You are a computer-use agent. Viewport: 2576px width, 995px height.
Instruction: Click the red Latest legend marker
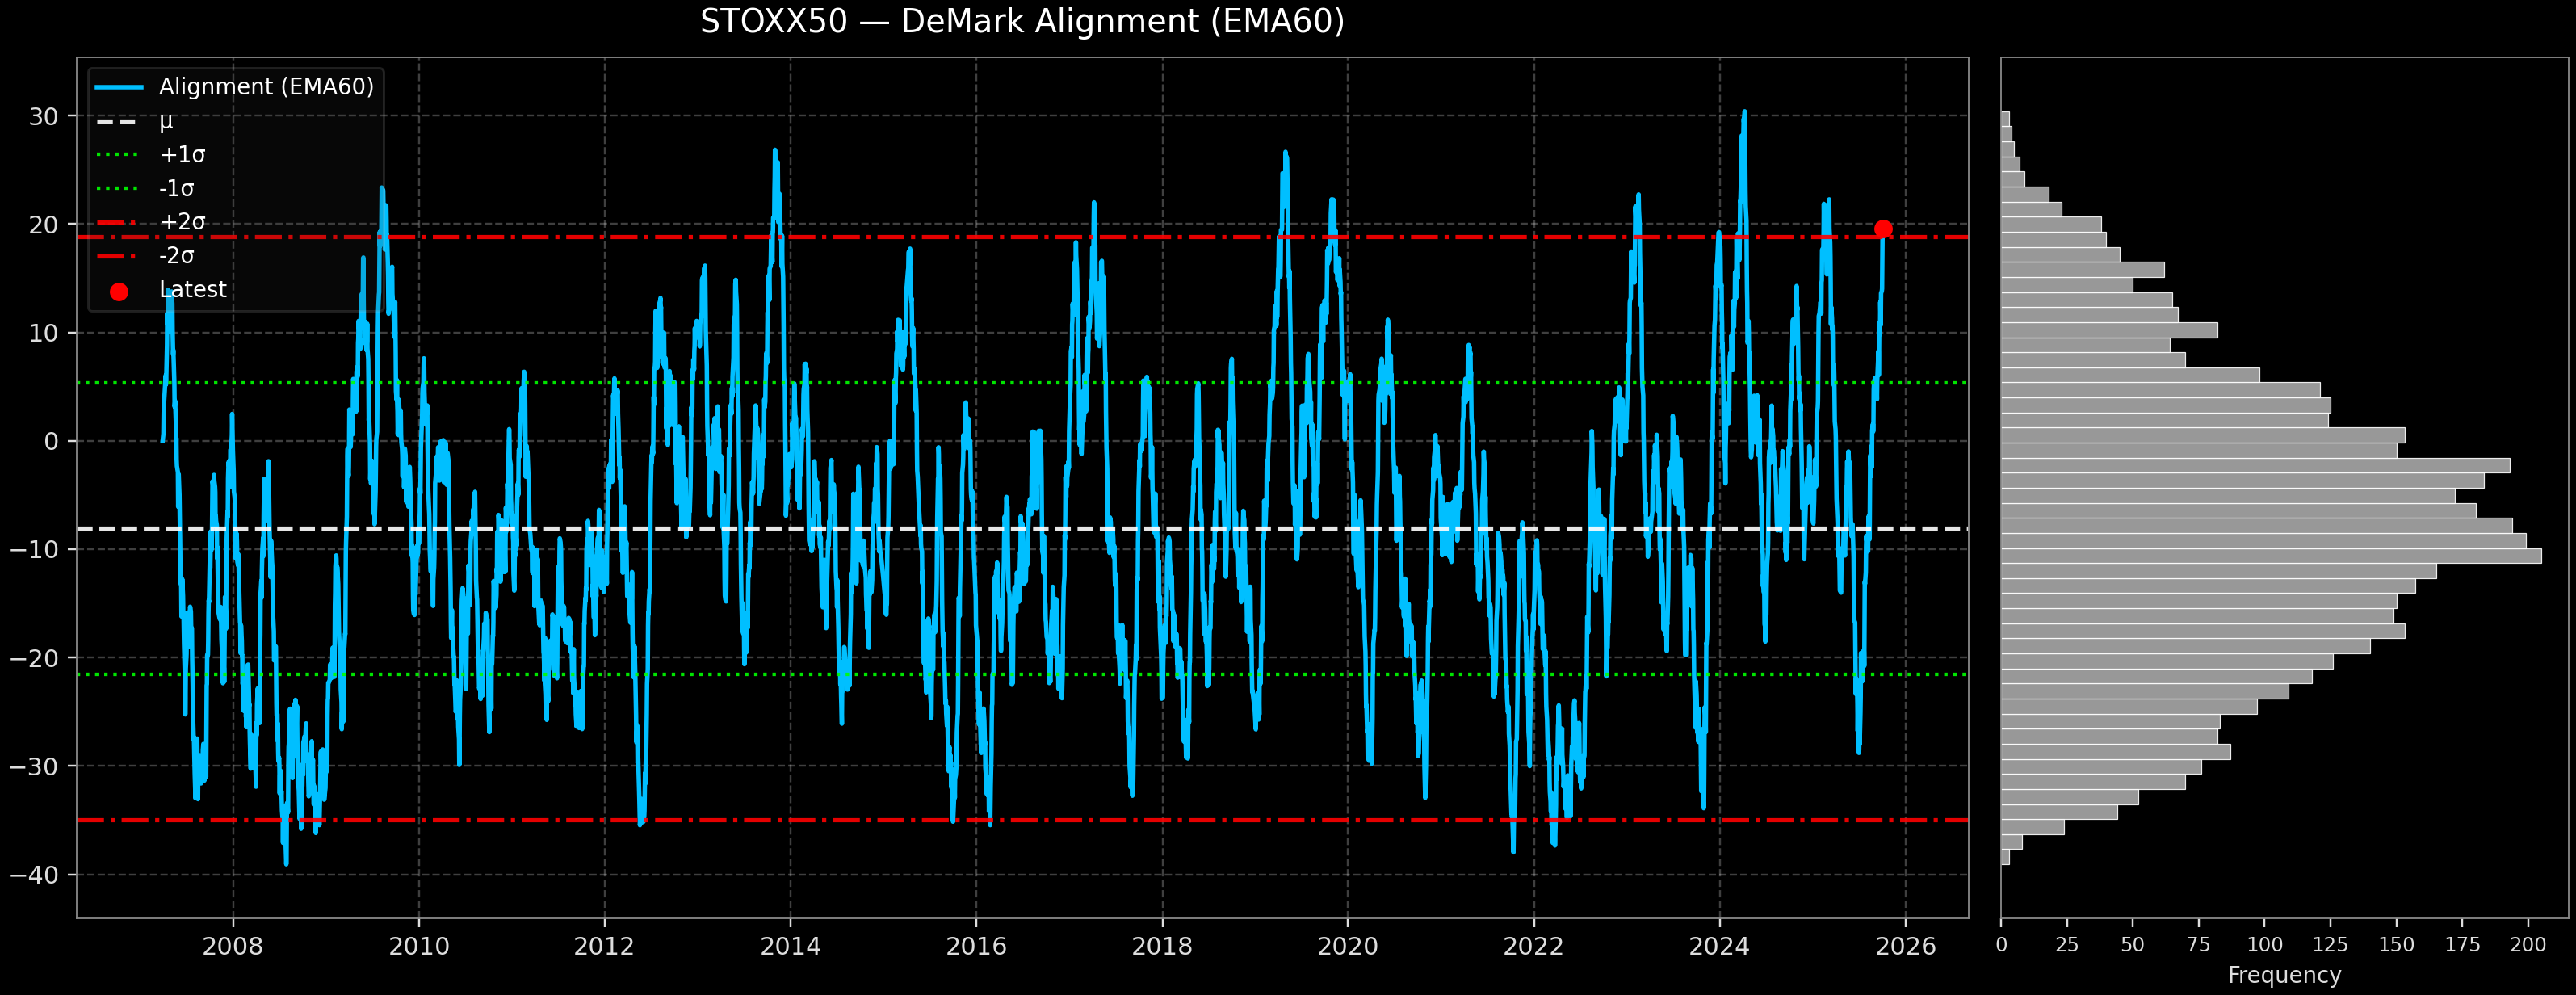[x=119, y=292]
